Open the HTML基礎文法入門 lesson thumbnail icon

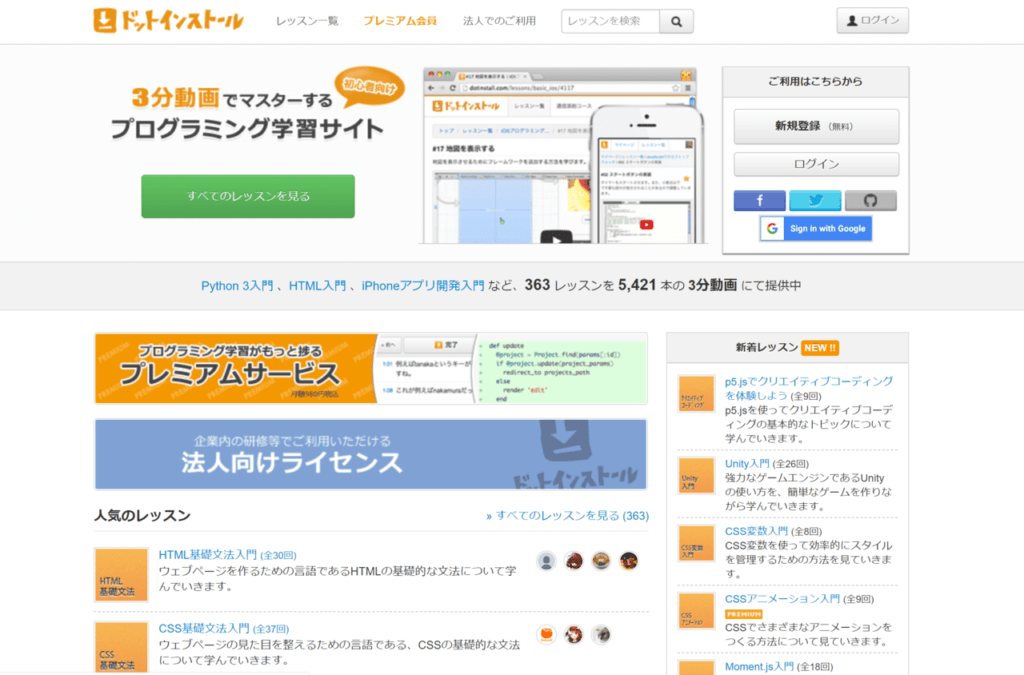pos(121,574)
